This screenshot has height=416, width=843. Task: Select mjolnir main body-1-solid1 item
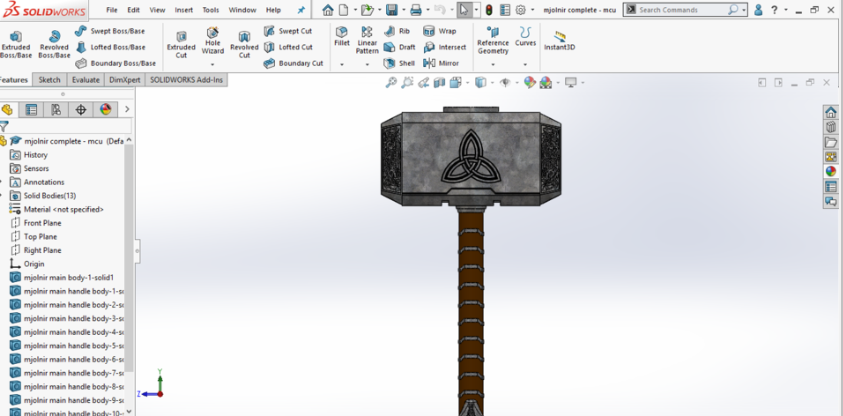tap(69, 278)
